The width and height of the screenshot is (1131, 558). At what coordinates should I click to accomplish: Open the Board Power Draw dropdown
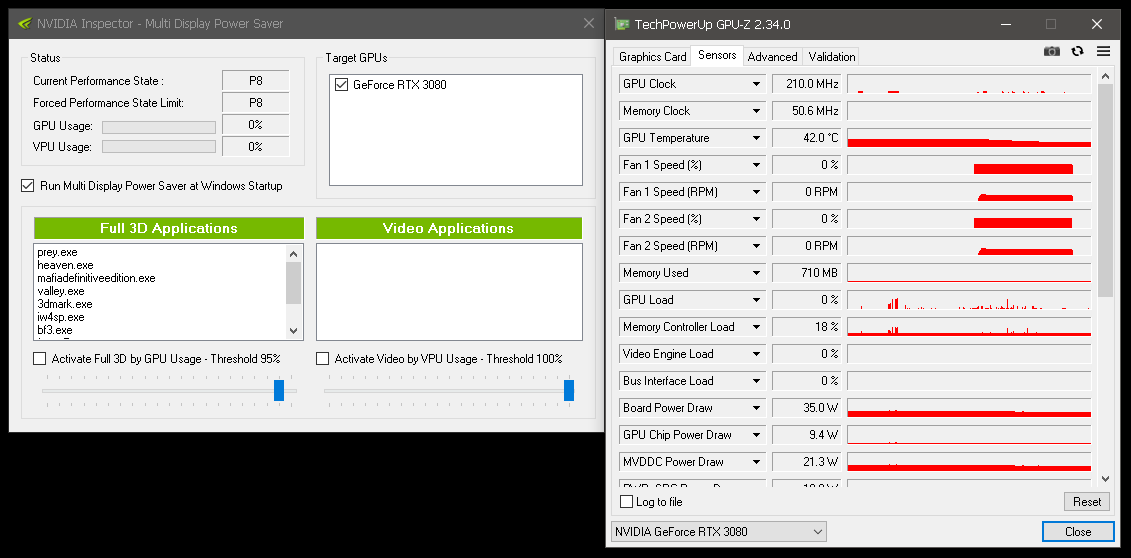pyautogui.click(x=756, y=409)
